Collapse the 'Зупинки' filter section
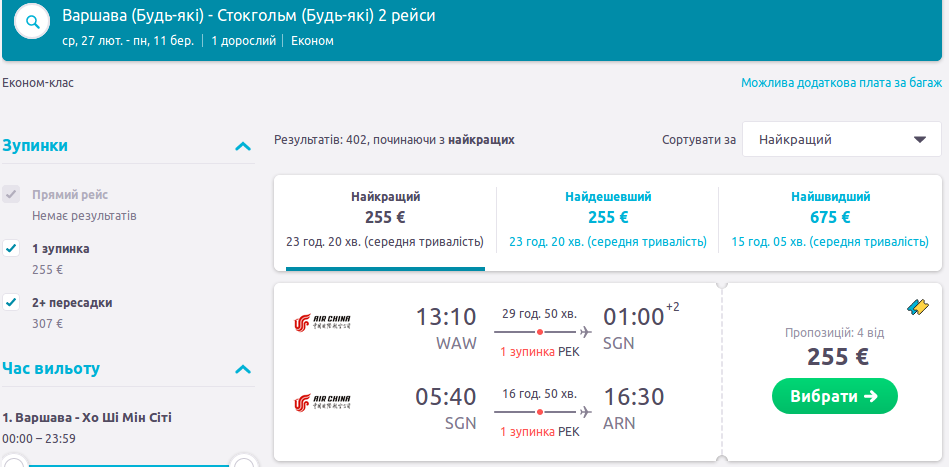The image size is (949, 467). tap(242, 146)
